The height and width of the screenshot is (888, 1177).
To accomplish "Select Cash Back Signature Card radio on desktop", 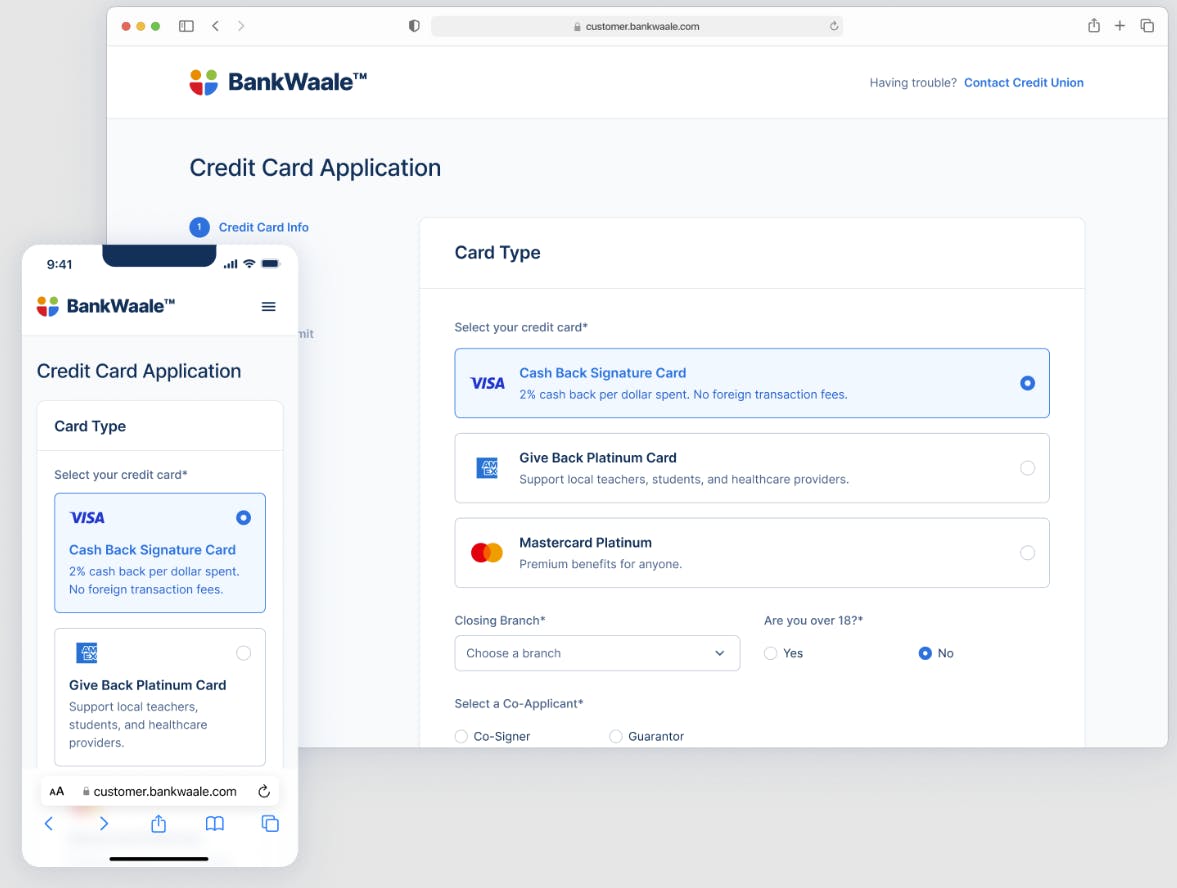I will [x=1028, y=384].
